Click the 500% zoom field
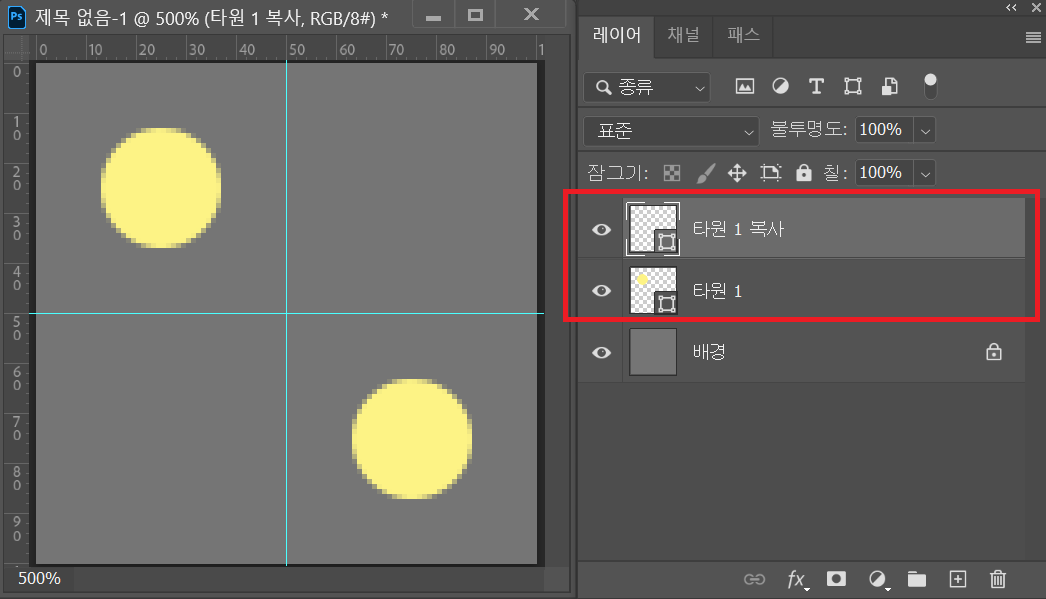Viewport: 1046px width, 599px height. pos(39,578)
